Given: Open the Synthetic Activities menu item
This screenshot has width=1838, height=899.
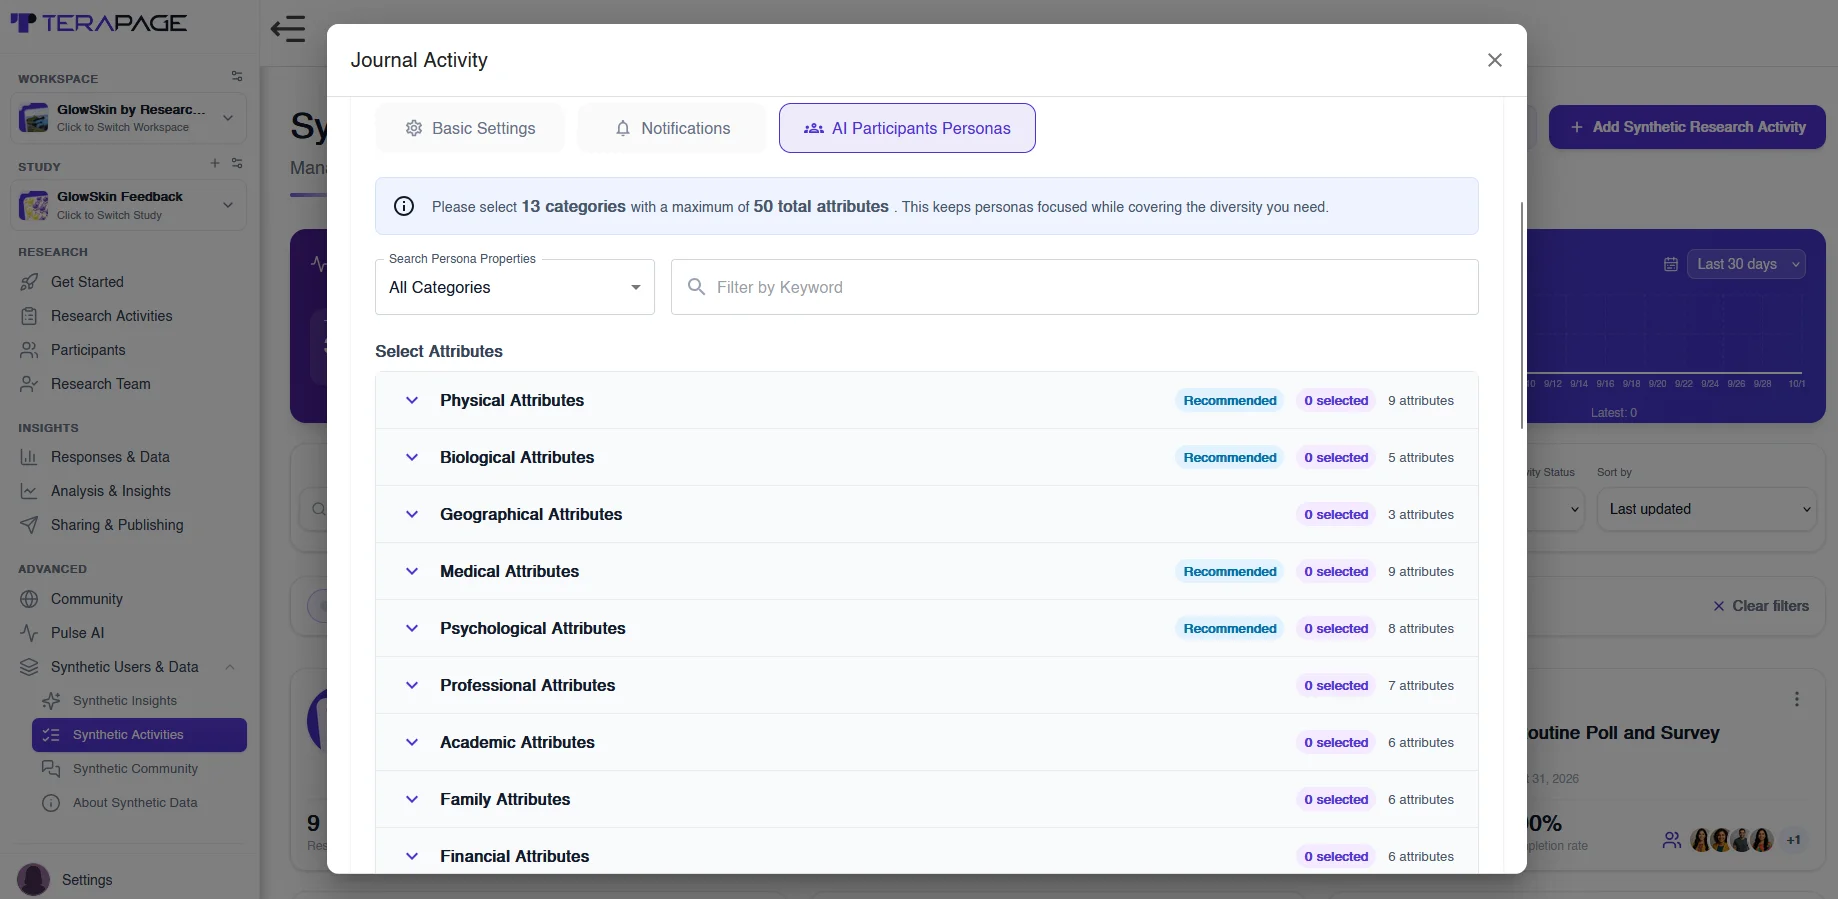Looking at the screenshot, I should click(x=139, y=735).
